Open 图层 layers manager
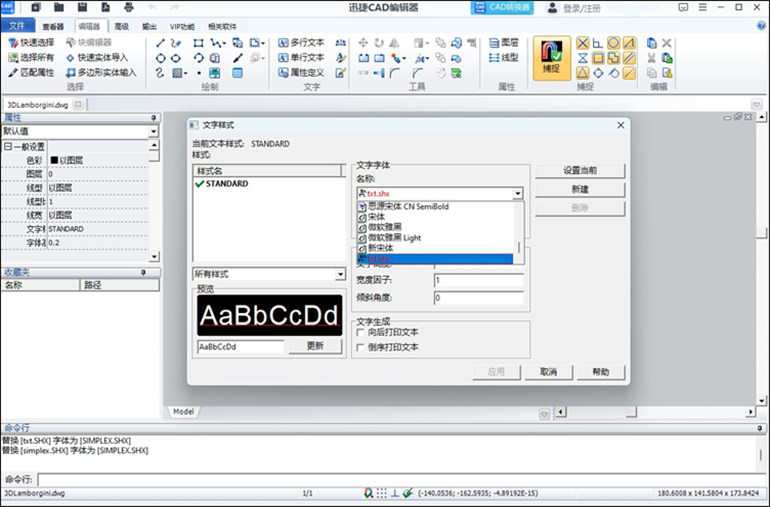The width and height of the screenshot is (770, 507). pos(504,43)
